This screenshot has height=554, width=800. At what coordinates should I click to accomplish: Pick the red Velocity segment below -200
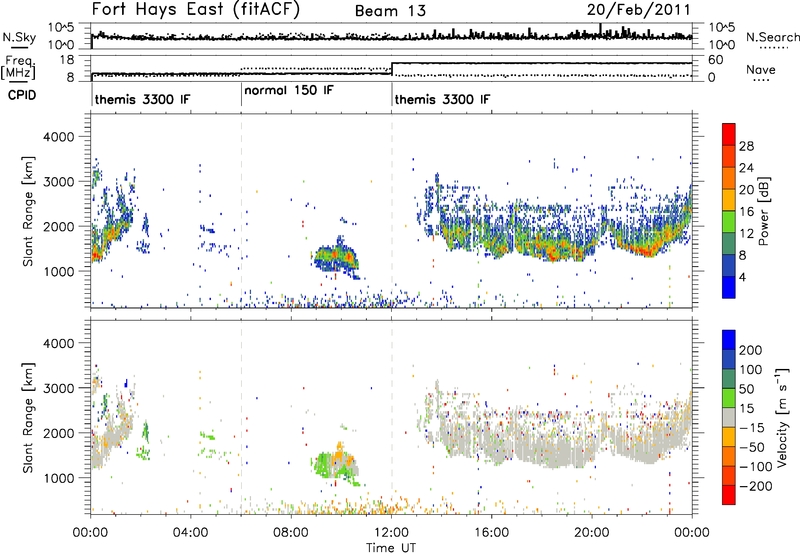click(x=729, y=495)
